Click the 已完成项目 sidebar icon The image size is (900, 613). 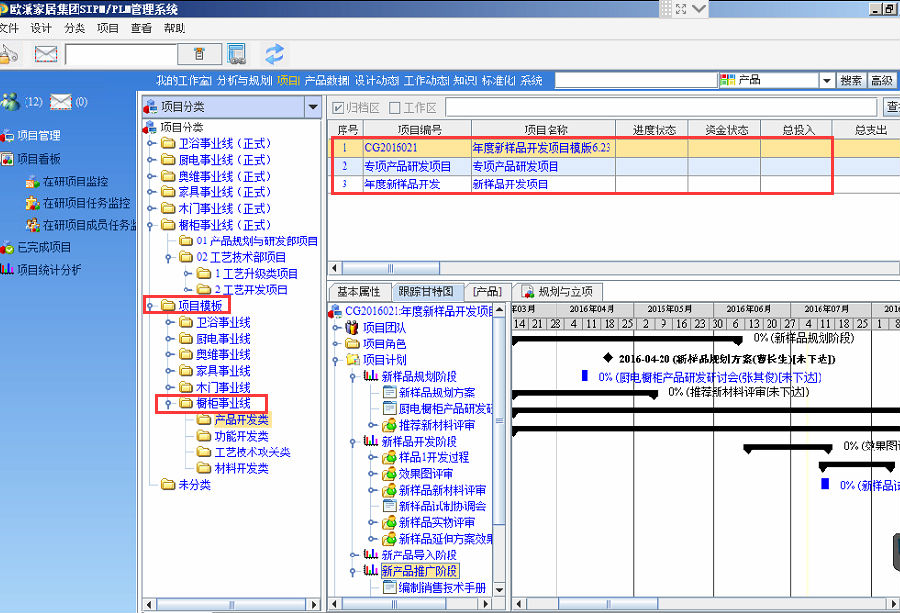coord(7,247)
